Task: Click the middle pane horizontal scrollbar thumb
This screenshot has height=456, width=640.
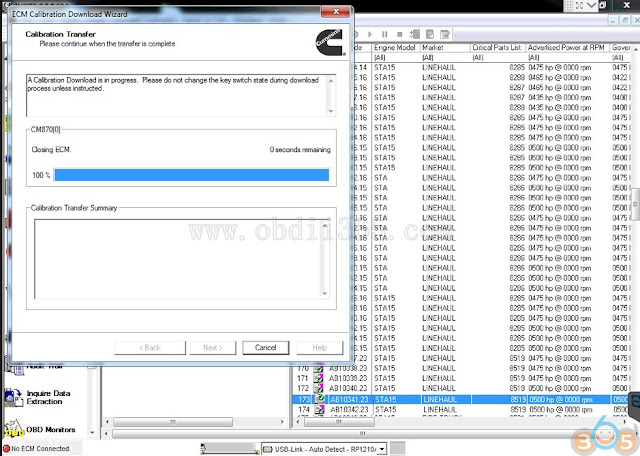Action: pyautogui.click(x=173, y=422)
